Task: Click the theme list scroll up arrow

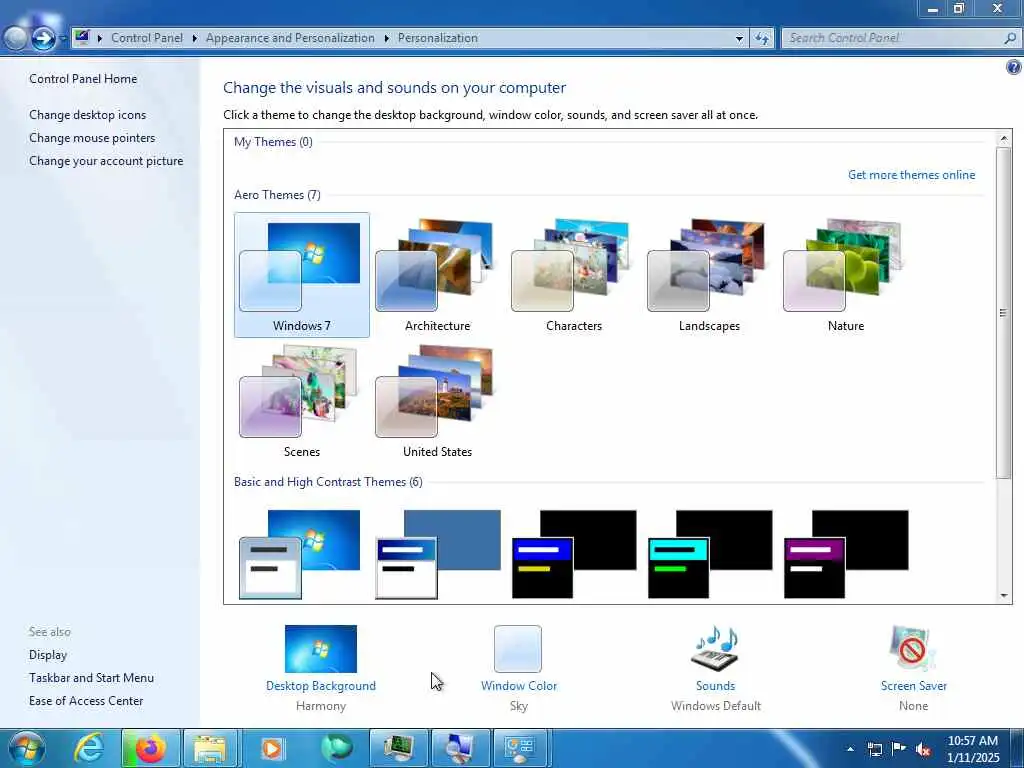Action: (1004, 138)
